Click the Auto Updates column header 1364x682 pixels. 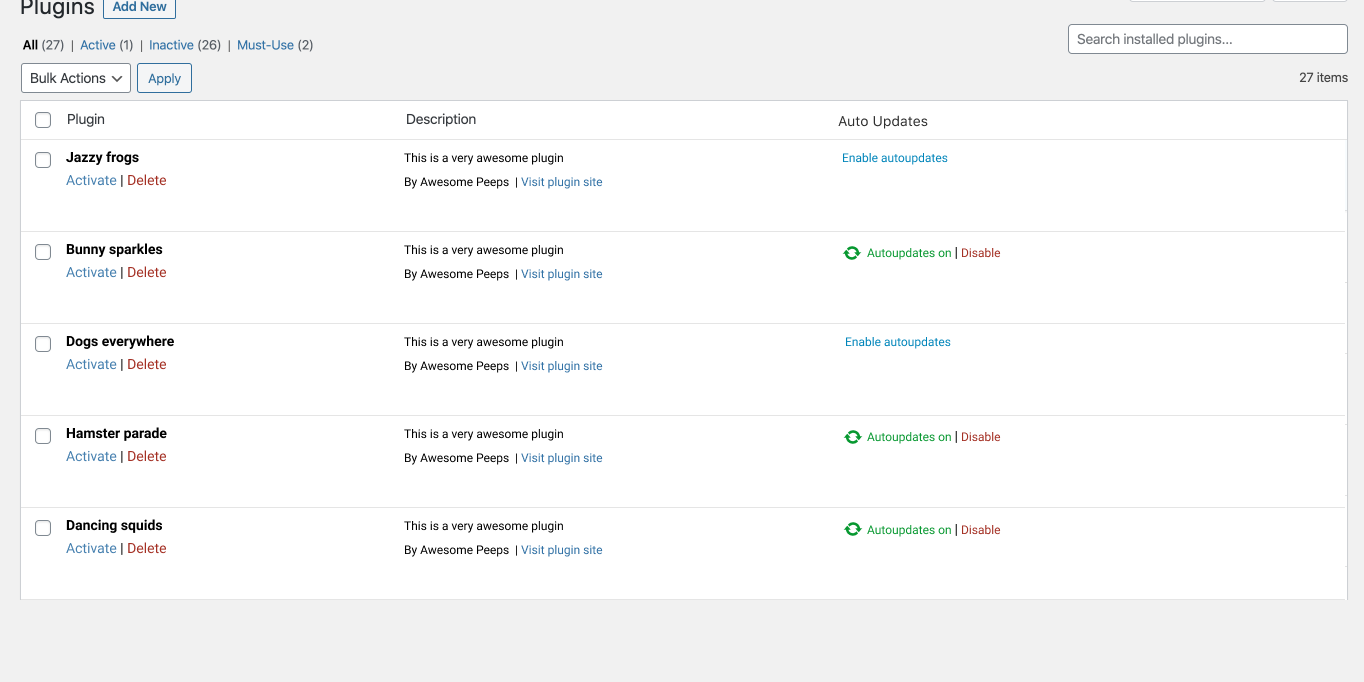point(883,121)
